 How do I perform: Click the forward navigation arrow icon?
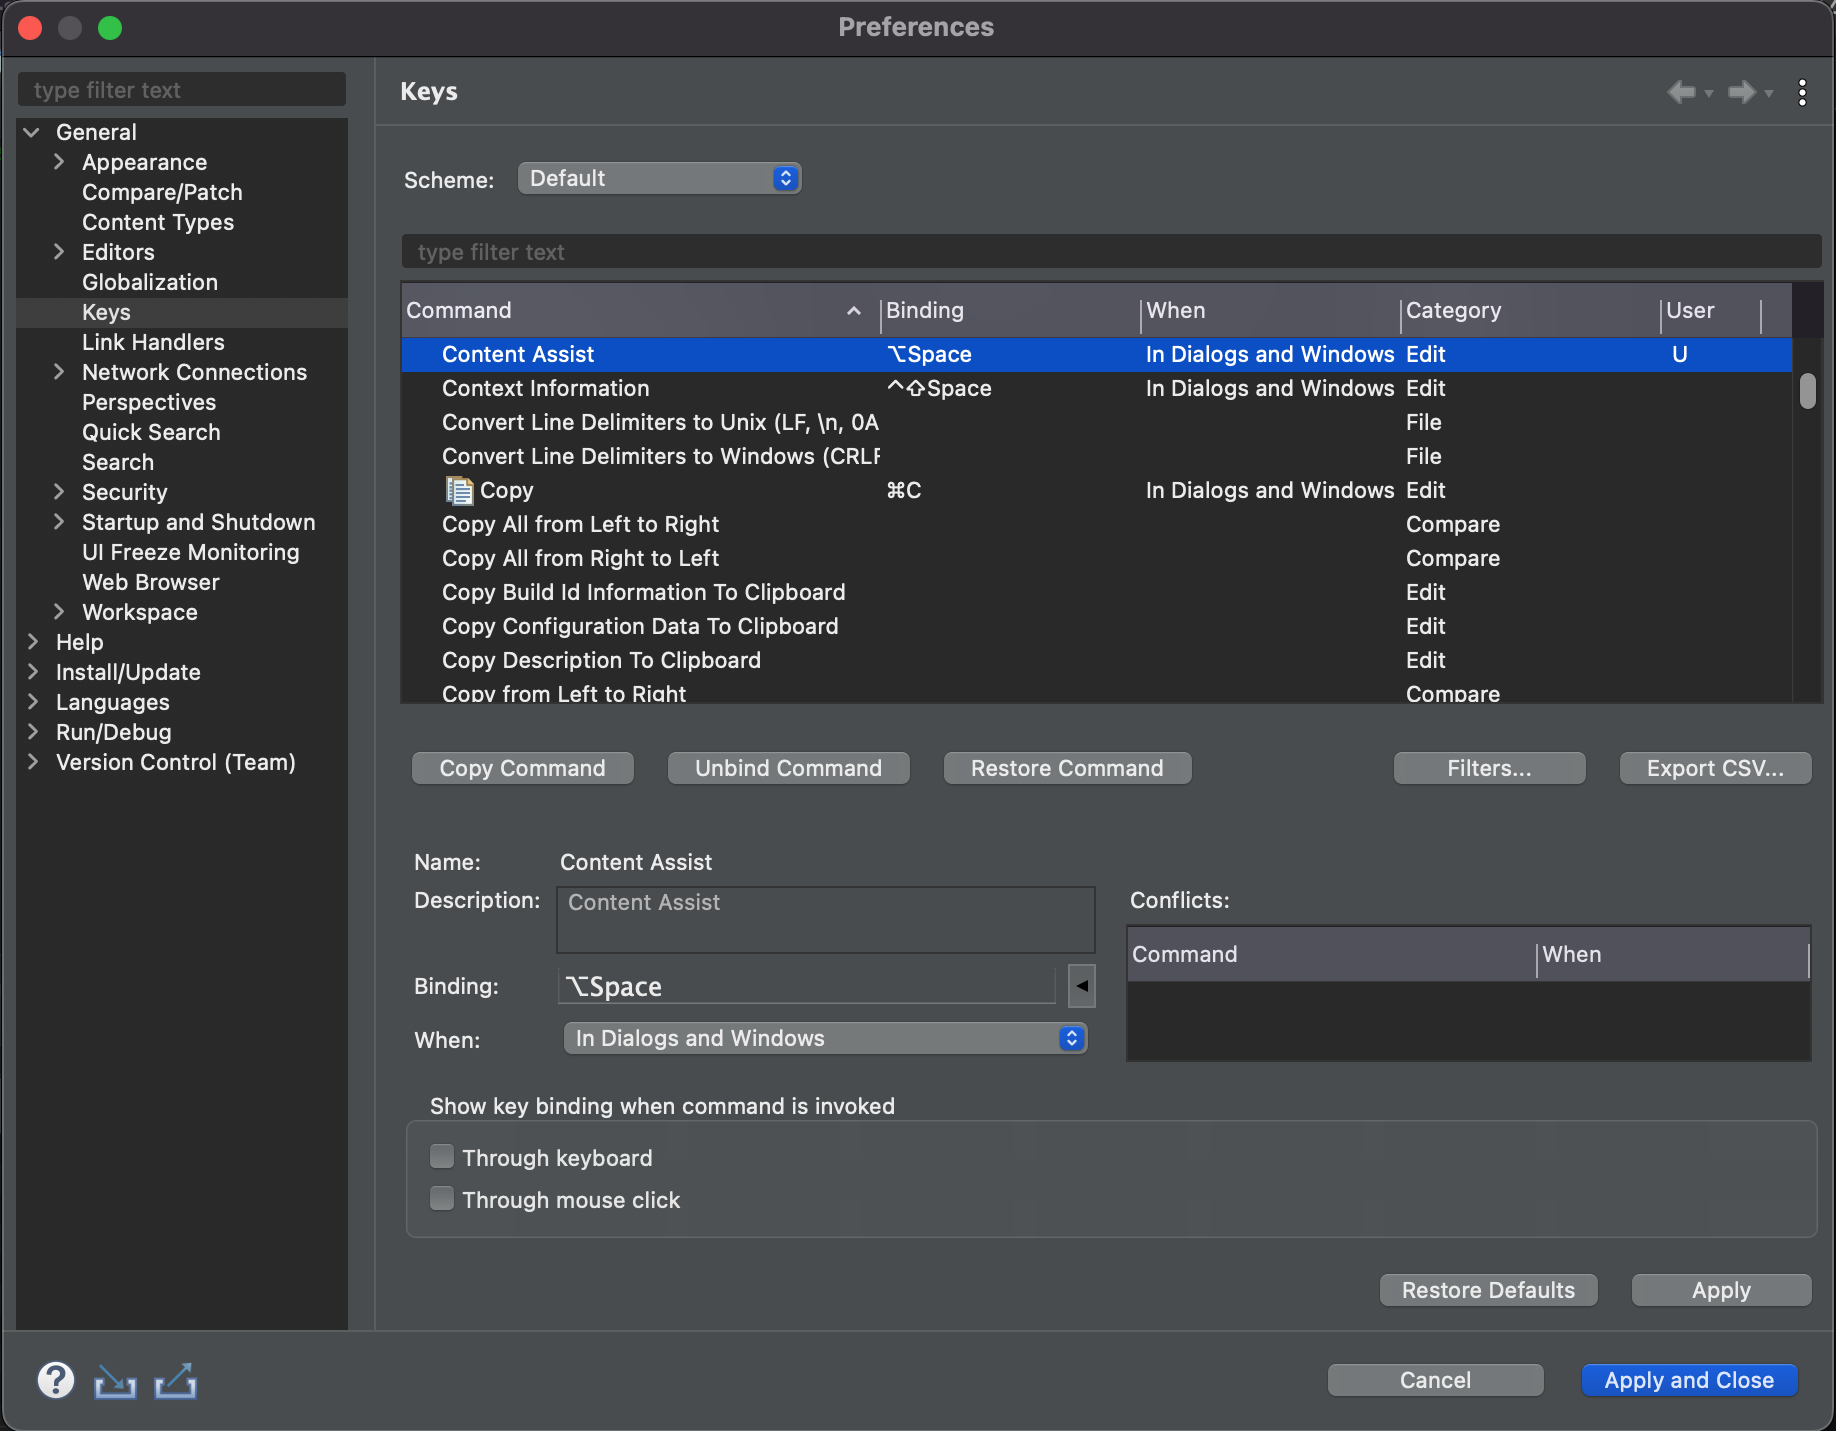pyautogui.click(x=1742, y=92)
